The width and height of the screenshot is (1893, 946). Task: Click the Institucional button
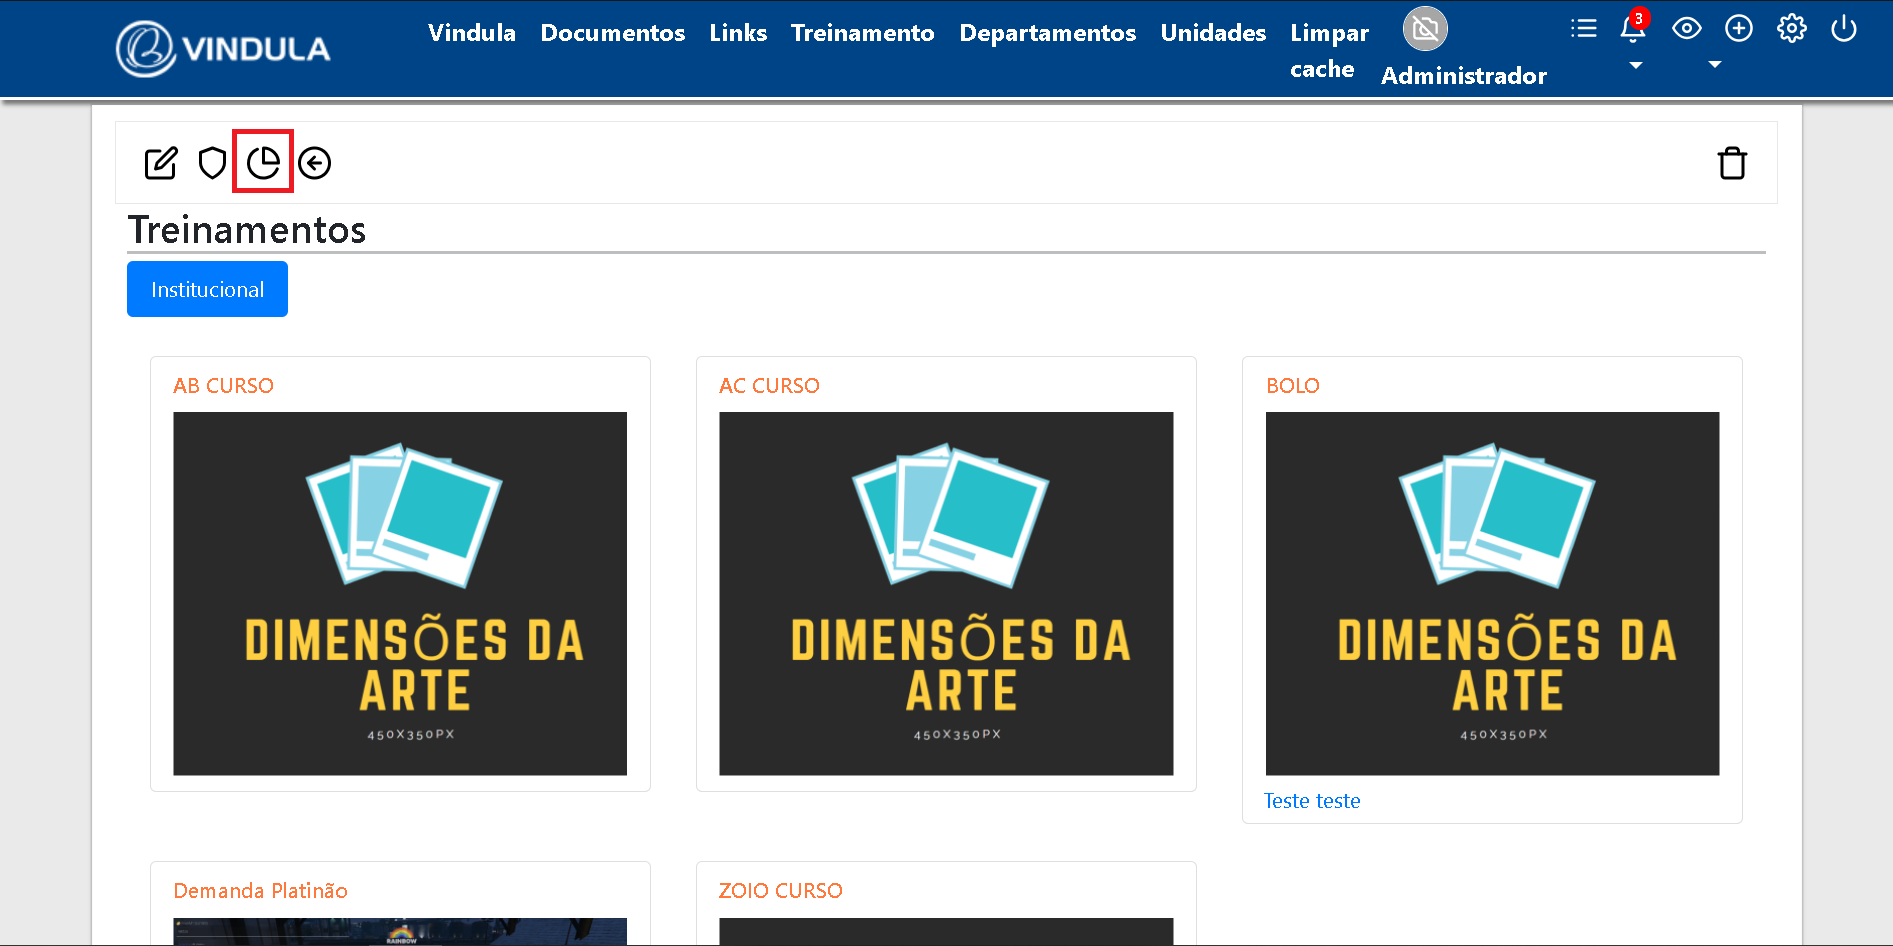coord(207,289)
